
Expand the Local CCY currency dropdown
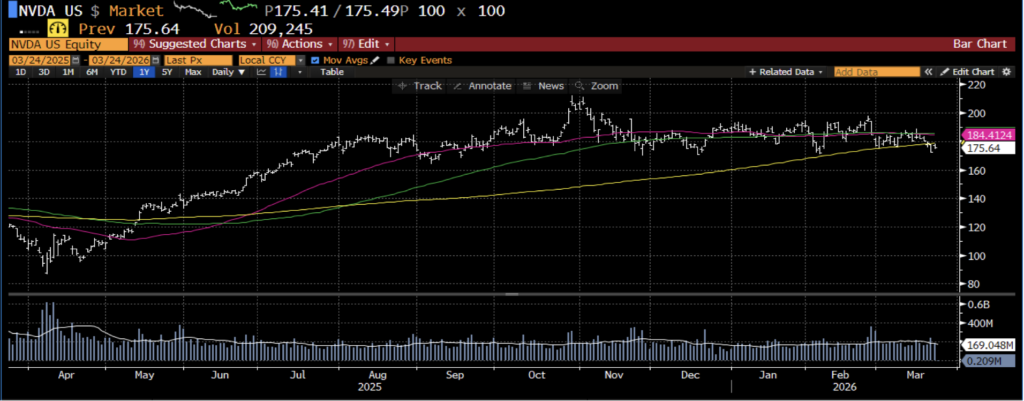[272, 60]
